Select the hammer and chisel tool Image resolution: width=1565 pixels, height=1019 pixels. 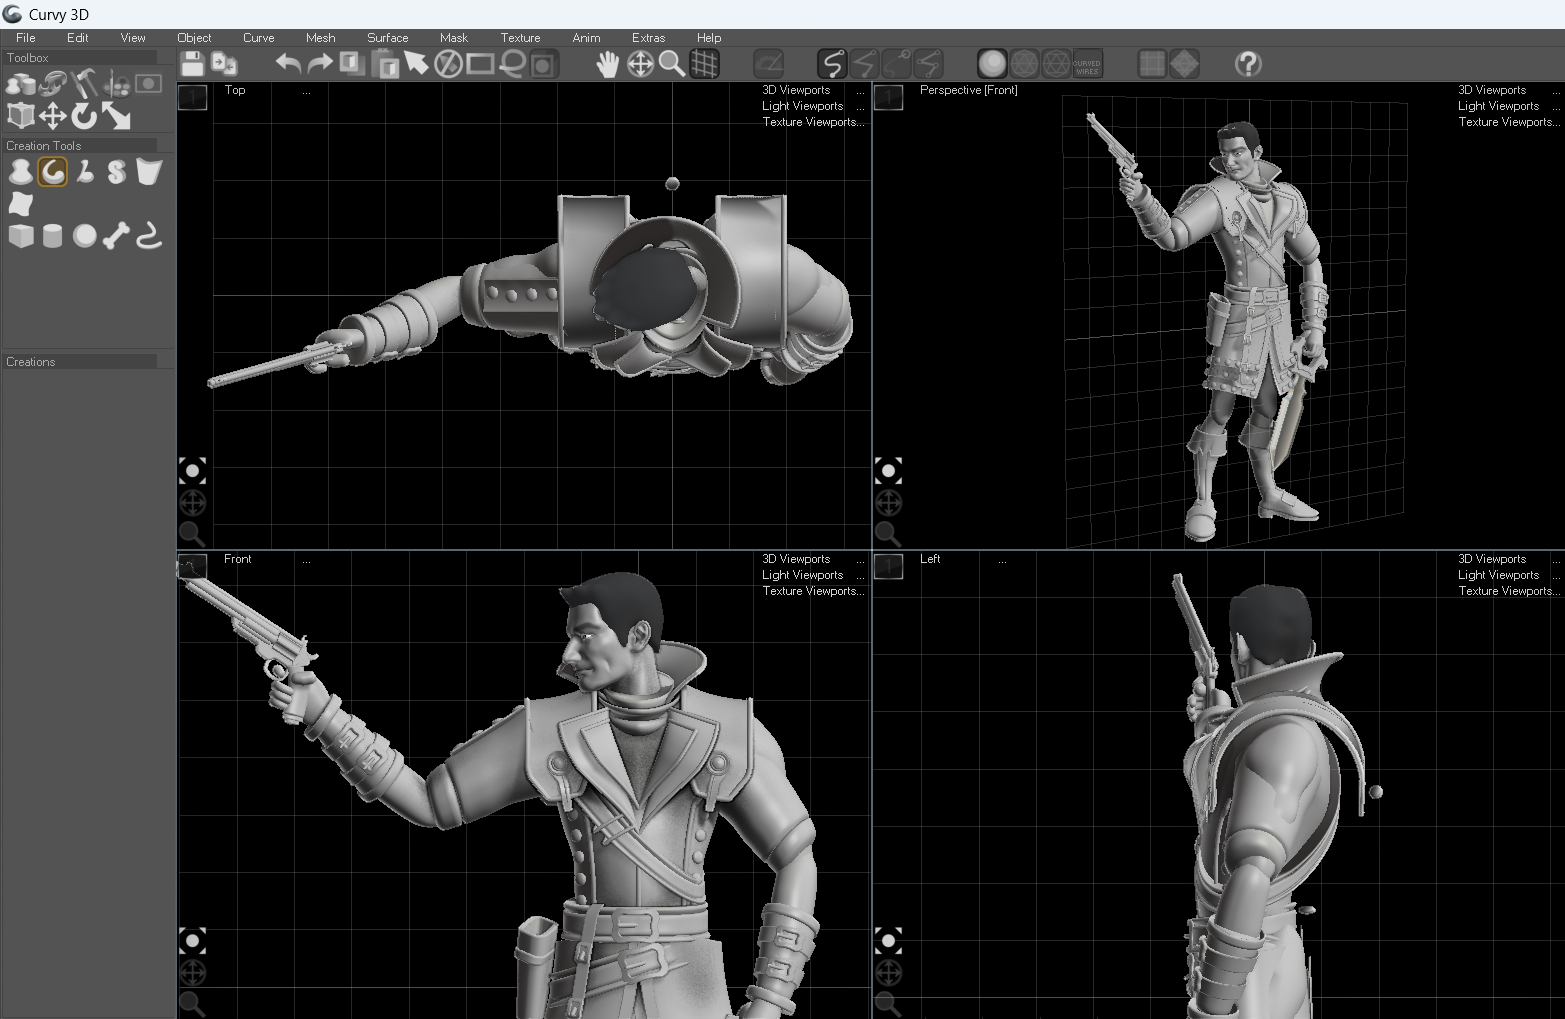84,84
